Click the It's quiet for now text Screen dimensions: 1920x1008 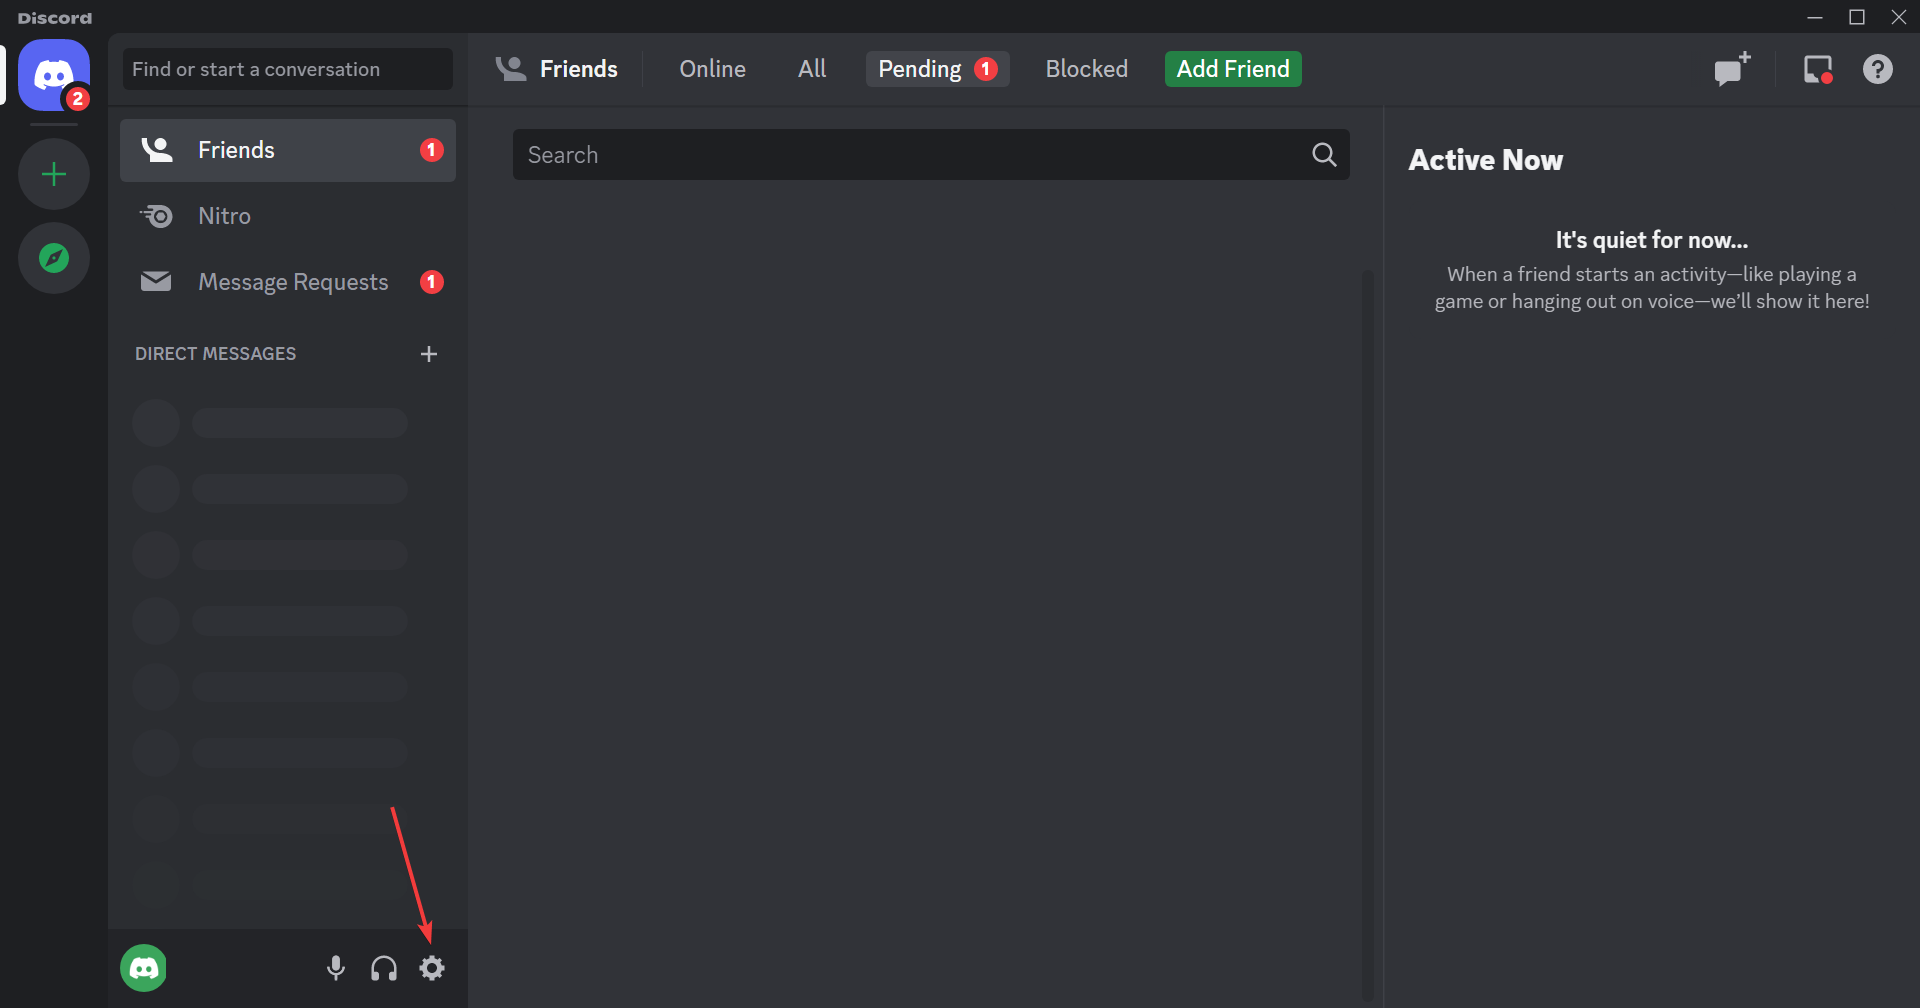coord(1651,240)
